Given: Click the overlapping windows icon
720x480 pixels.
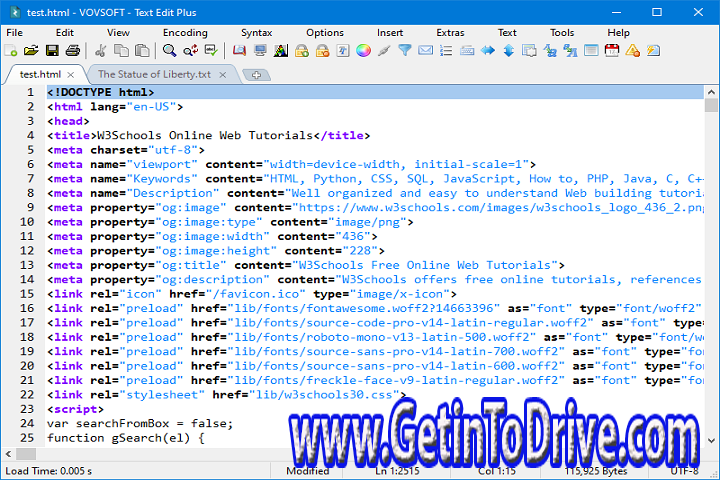Looking at the screenshot, I should (529, 51).
